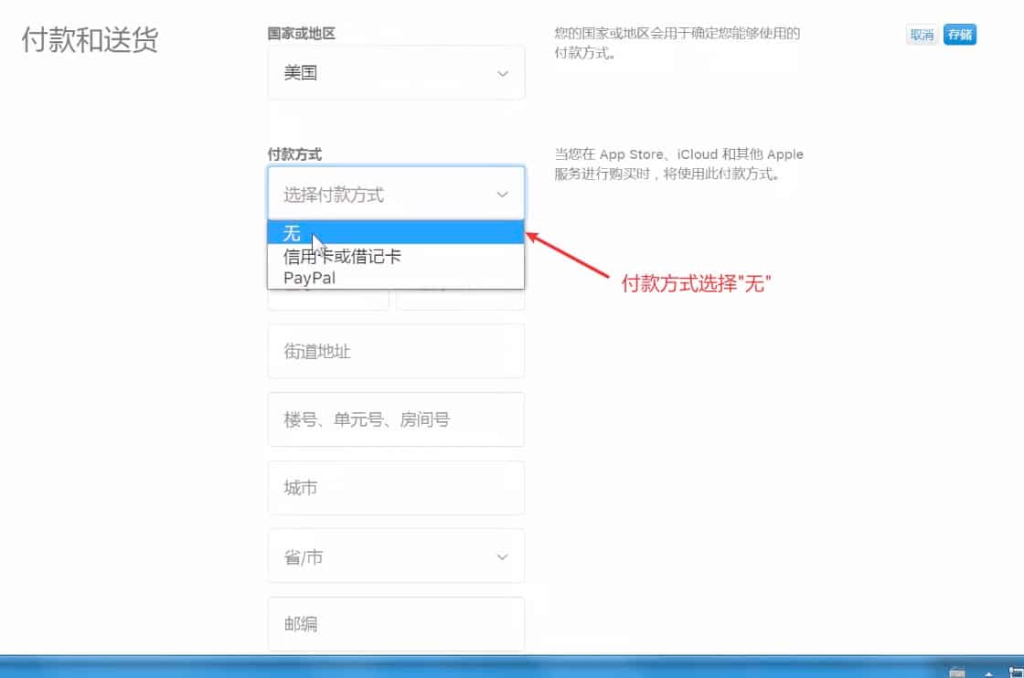Click the 邮编 postal code field
The height and width of the screenshot is (678, 1024).
[x=396, y=624]
